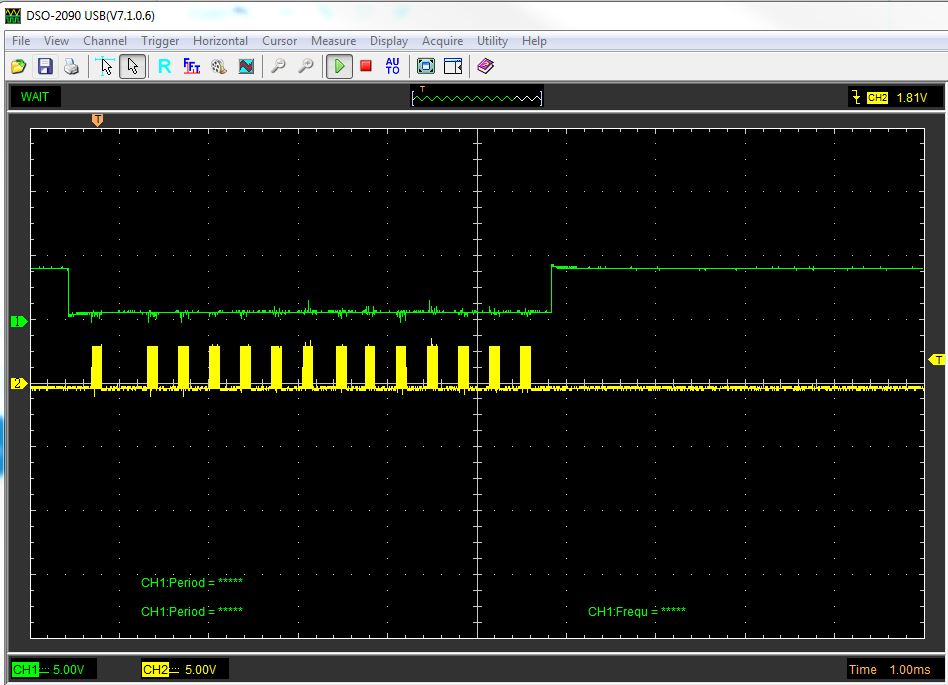The height and width of the screenshot is (685, 948).
Task: Open the Channel menu
Action: click(105, 41)
